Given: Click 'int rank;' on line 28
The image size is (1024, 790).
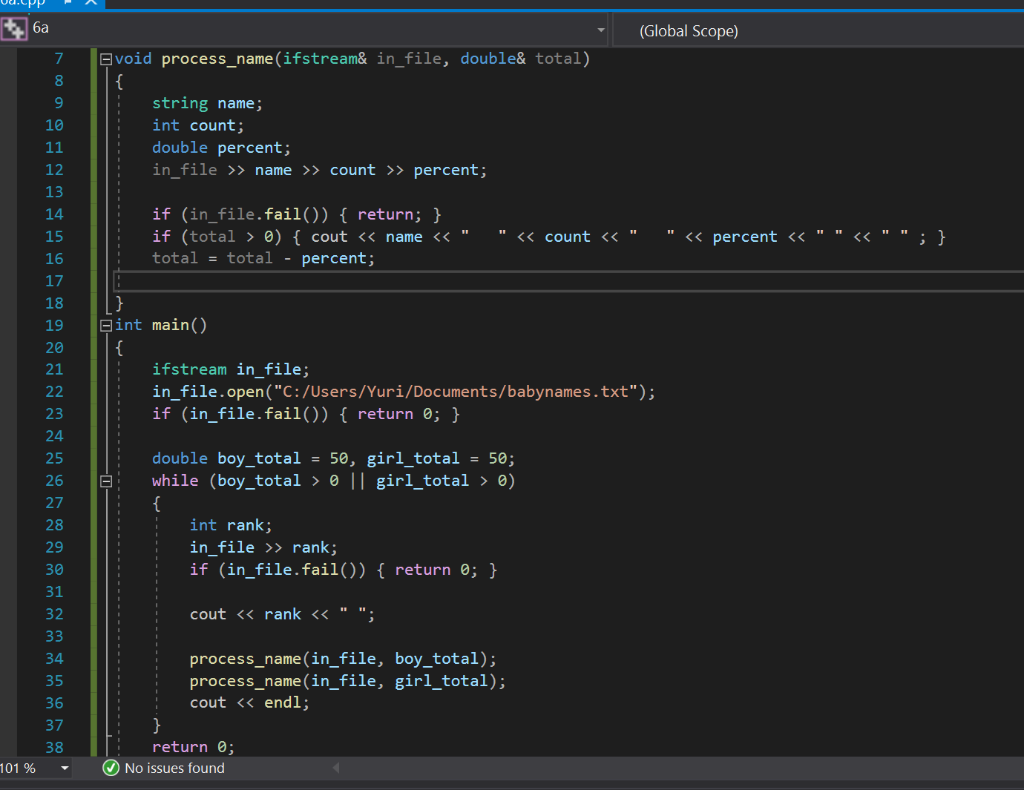Looking at the screenshot, I should tap(231, 525).
